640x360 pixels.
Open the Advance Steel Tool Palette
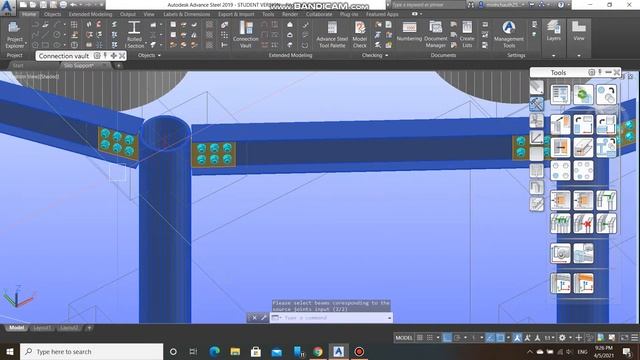coord(332,35)
